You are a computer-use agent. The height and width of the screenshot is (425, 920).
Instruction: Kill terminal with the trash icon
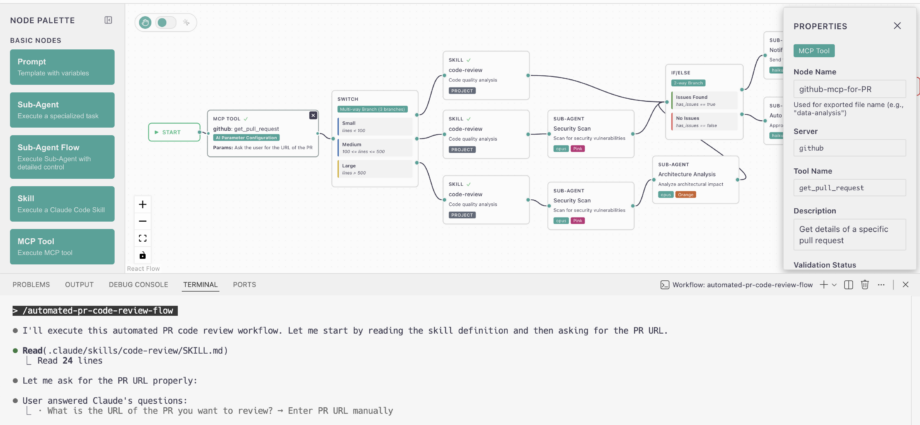coord(864,285)
